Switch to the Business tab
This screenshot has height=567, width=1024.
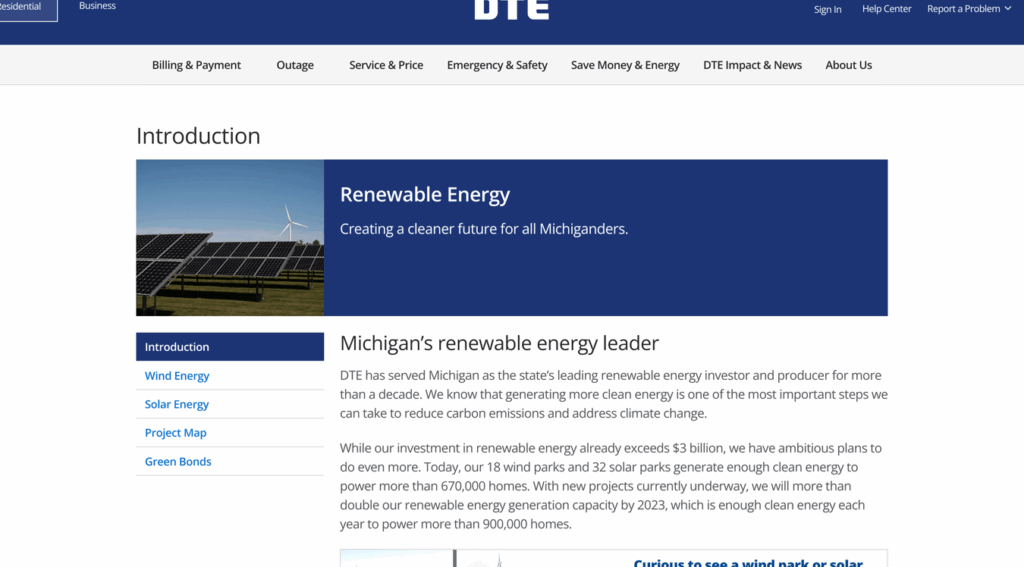[97, 6]
